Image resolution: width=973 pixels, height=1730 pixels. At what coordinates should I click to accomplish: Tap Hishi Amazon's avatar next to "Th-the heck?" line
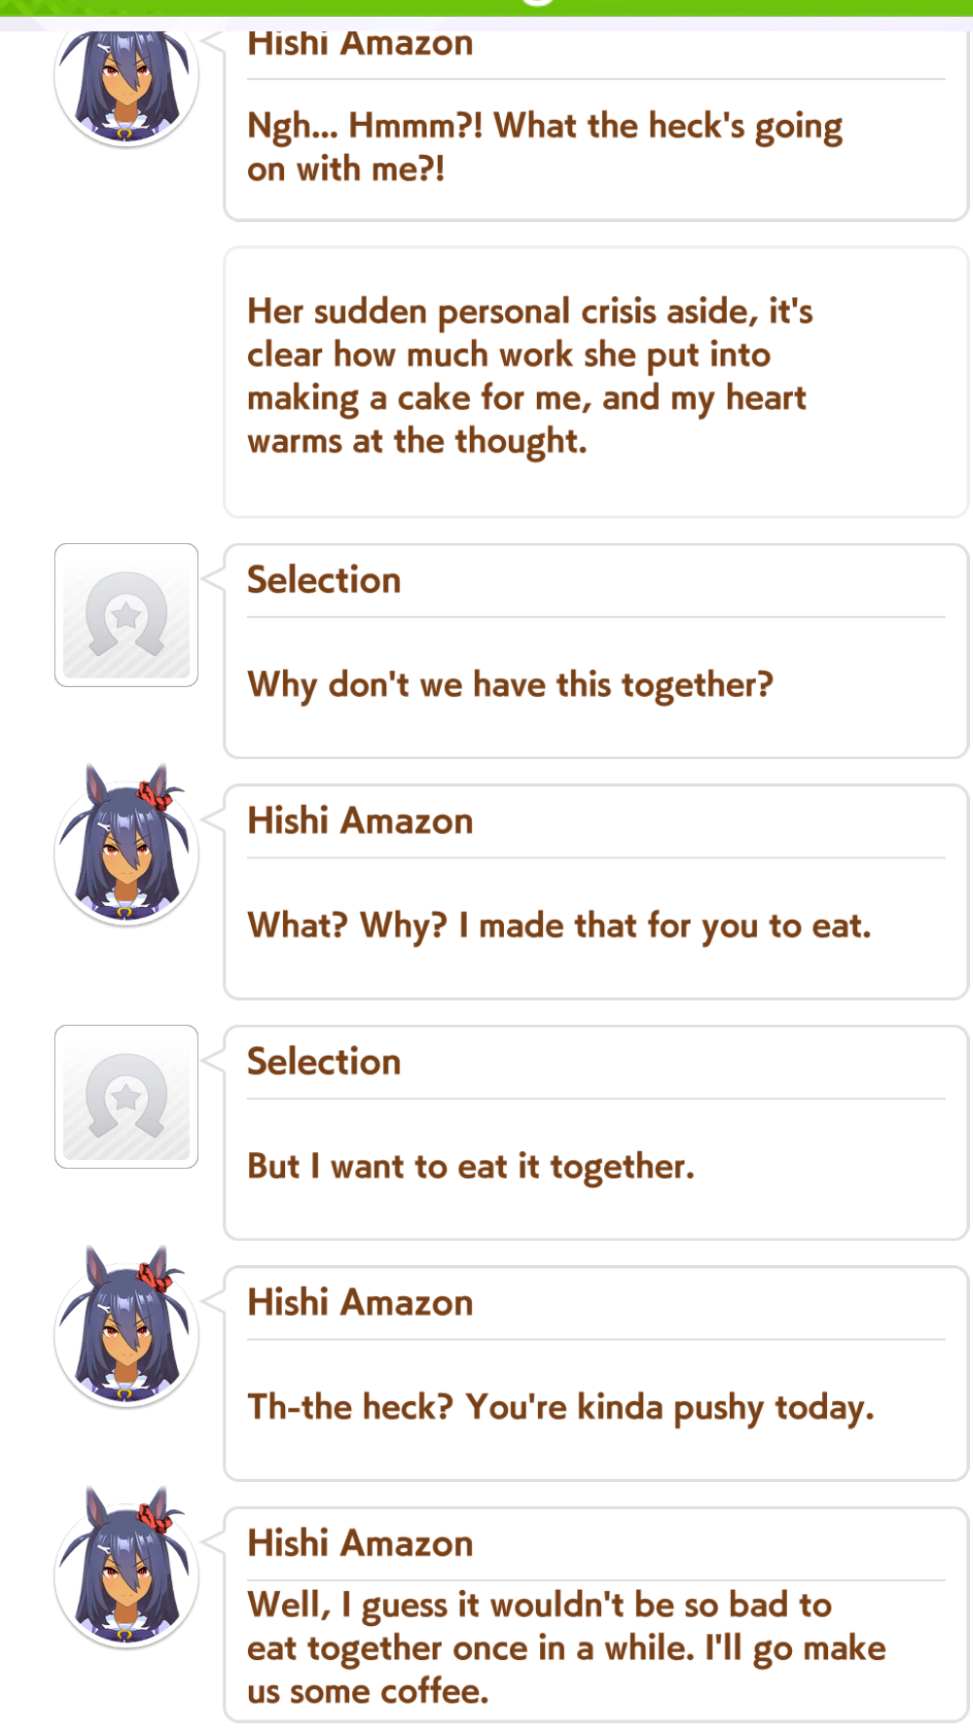point(126,1327)
